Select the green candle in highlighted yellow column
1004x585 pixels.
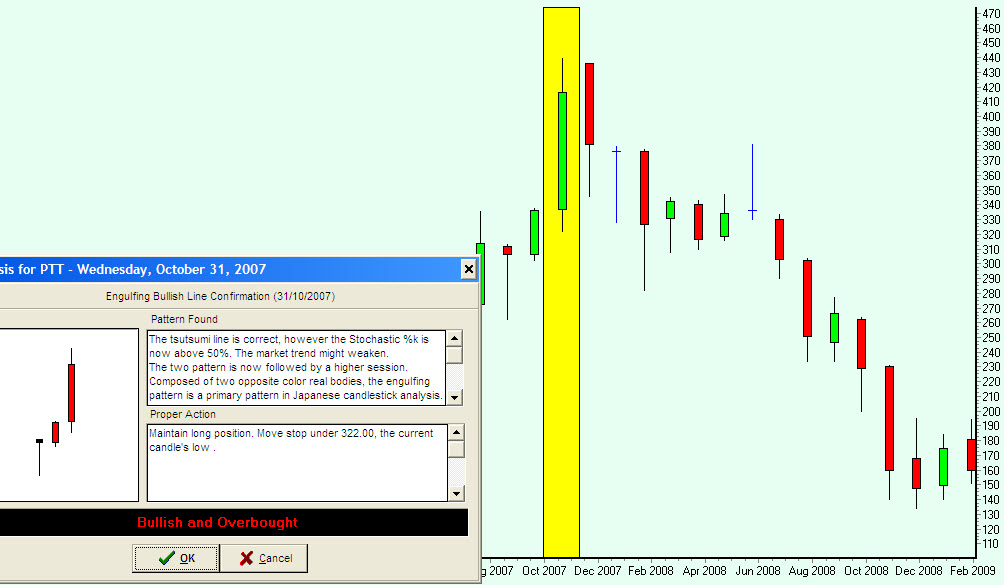[562, 151]
